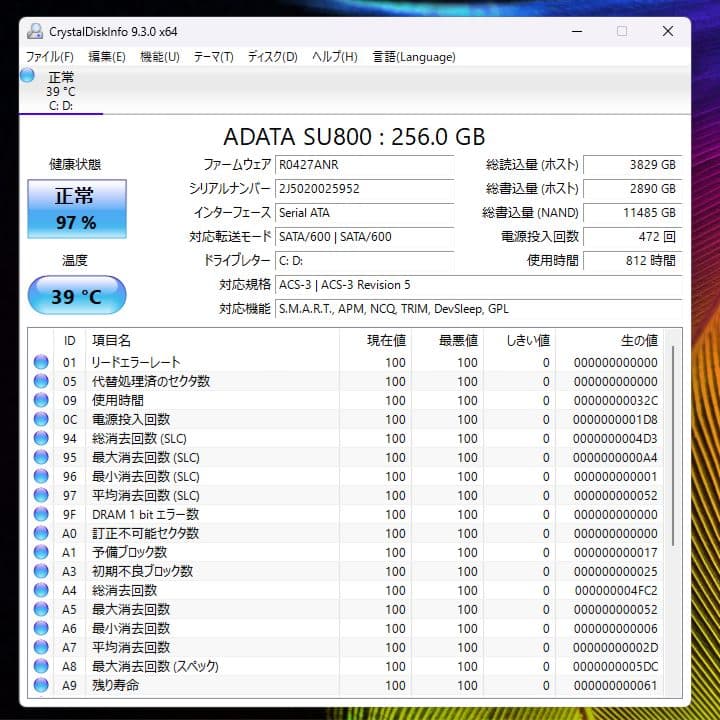
Task: Click status orb for A9 残り寿命 row
Action: [41, 685]
